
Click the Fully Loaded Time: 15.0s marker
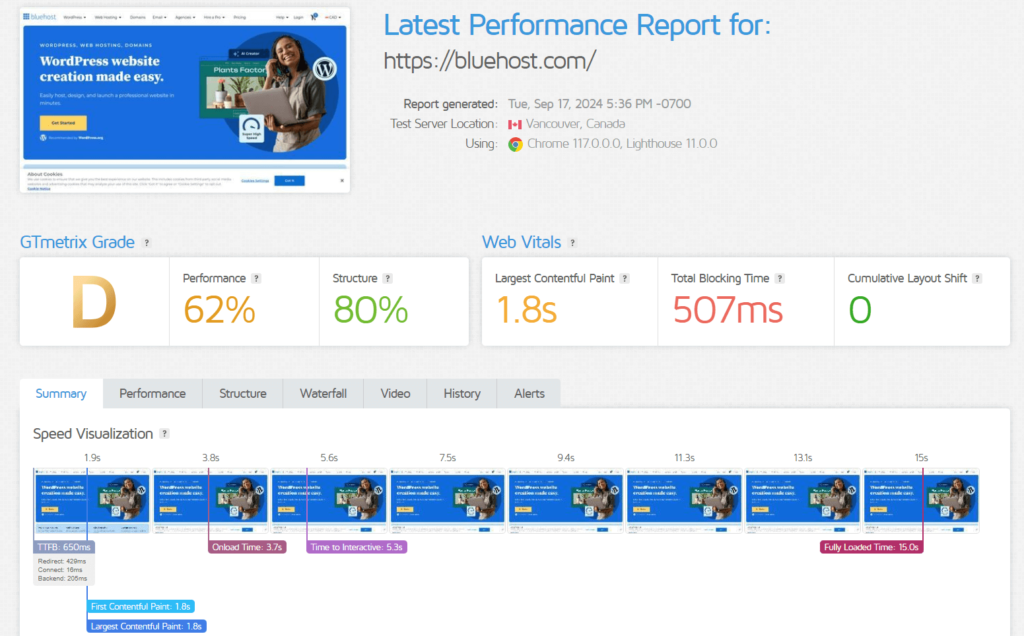871,547
